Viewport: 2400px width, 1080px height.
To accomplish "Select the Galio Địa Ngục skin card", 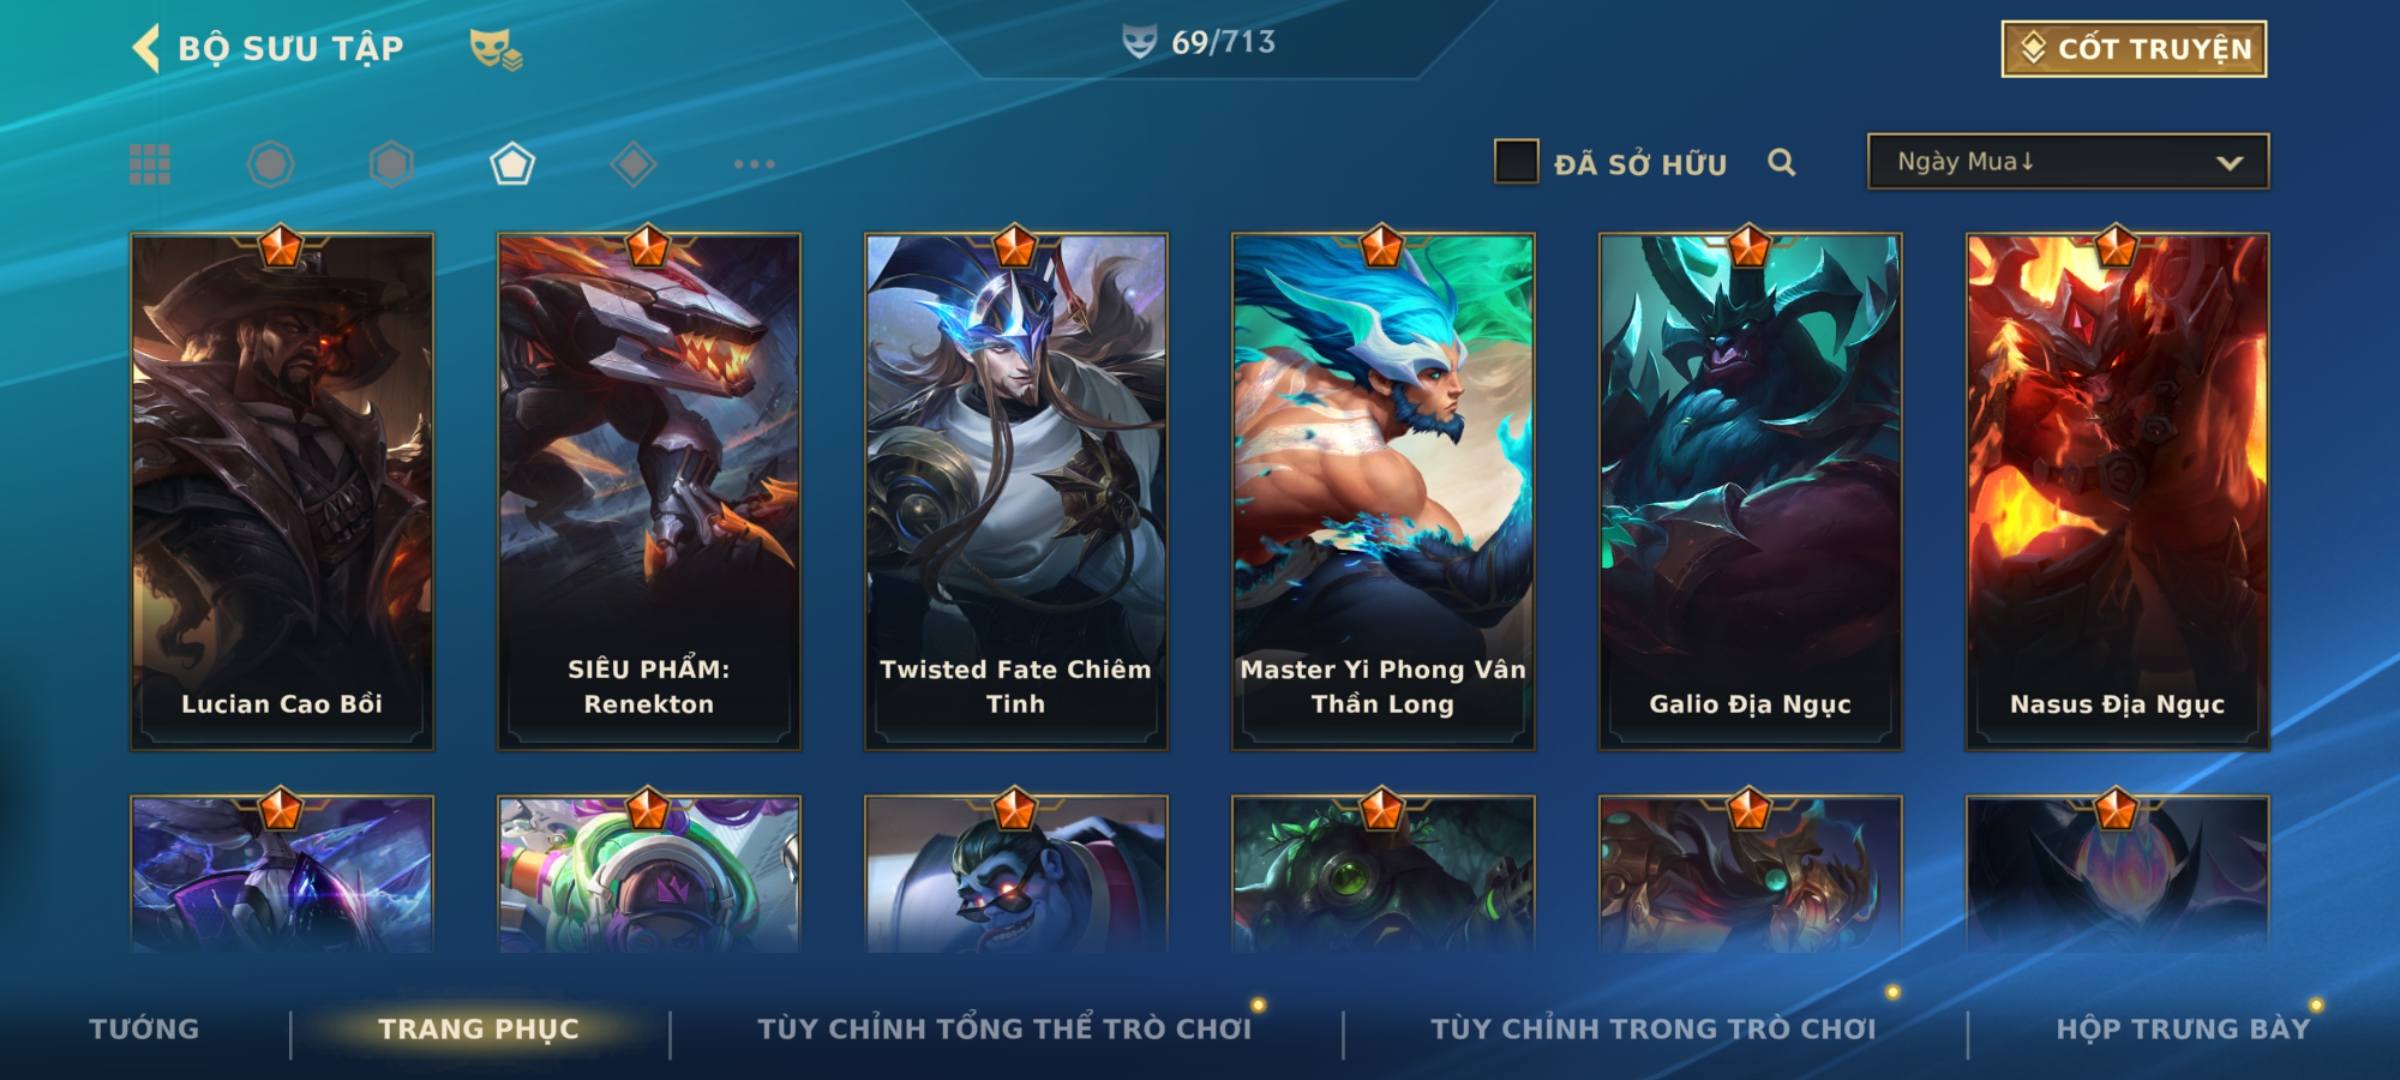I will [1750, 492].
